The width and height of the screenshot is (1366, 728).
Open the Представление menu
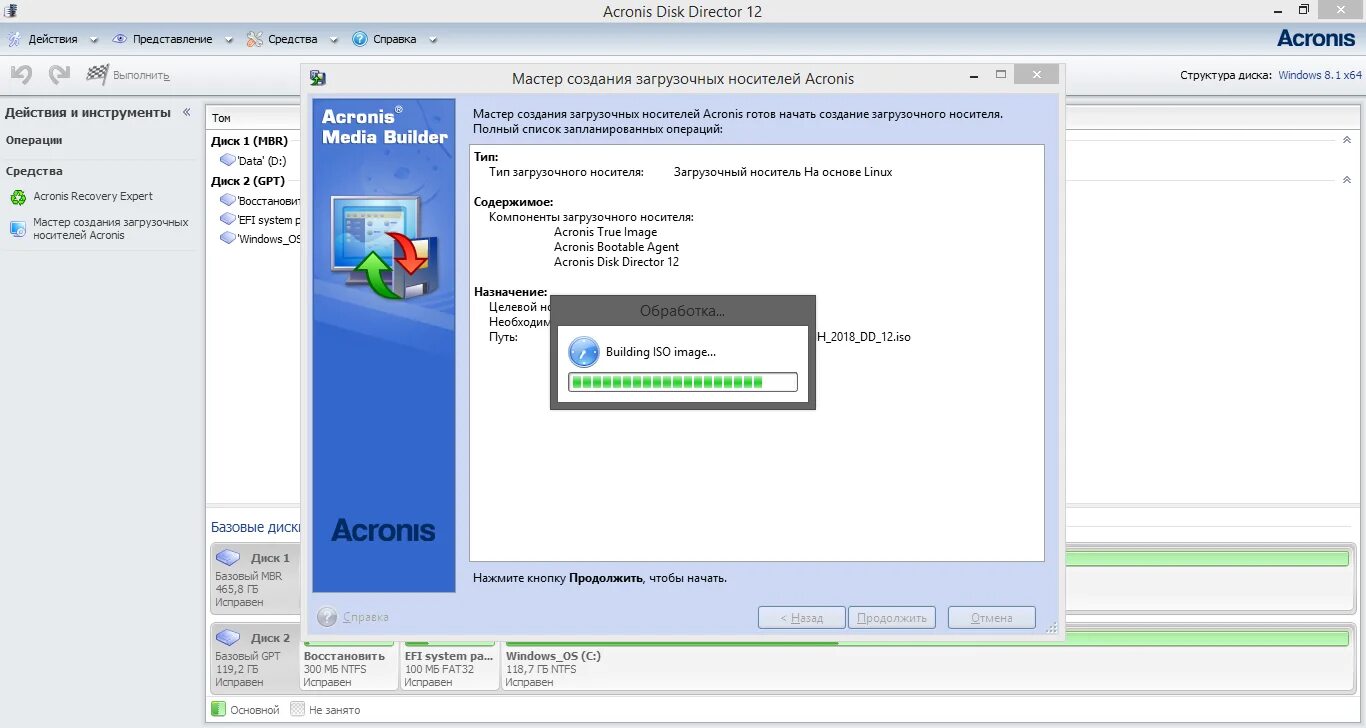click(x=173, y=39)
